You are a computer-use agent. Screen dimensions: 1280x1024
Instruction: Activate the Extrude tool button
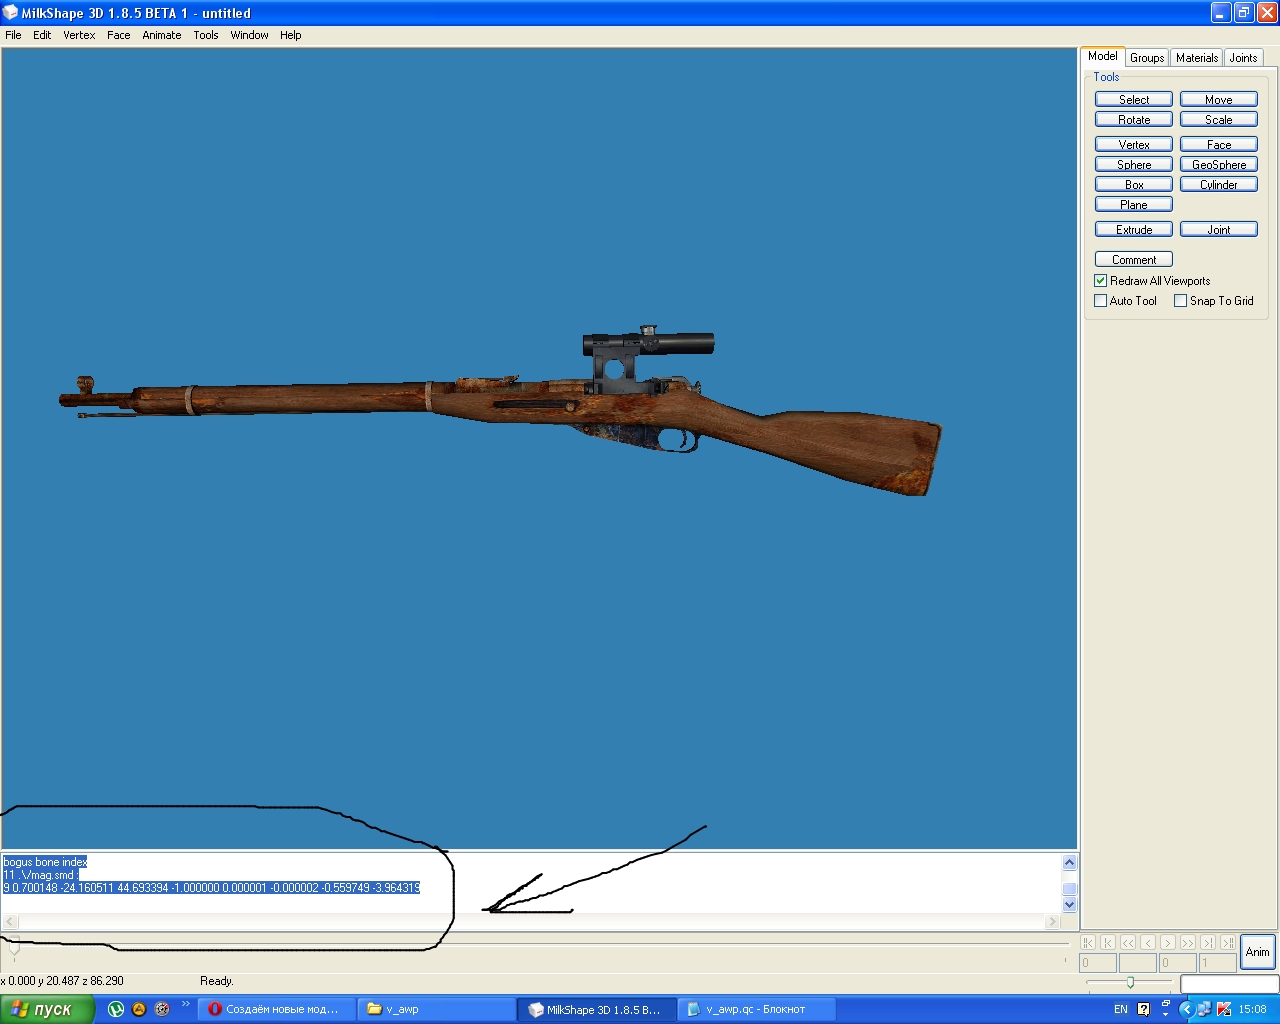click(x=1134, y=230)
